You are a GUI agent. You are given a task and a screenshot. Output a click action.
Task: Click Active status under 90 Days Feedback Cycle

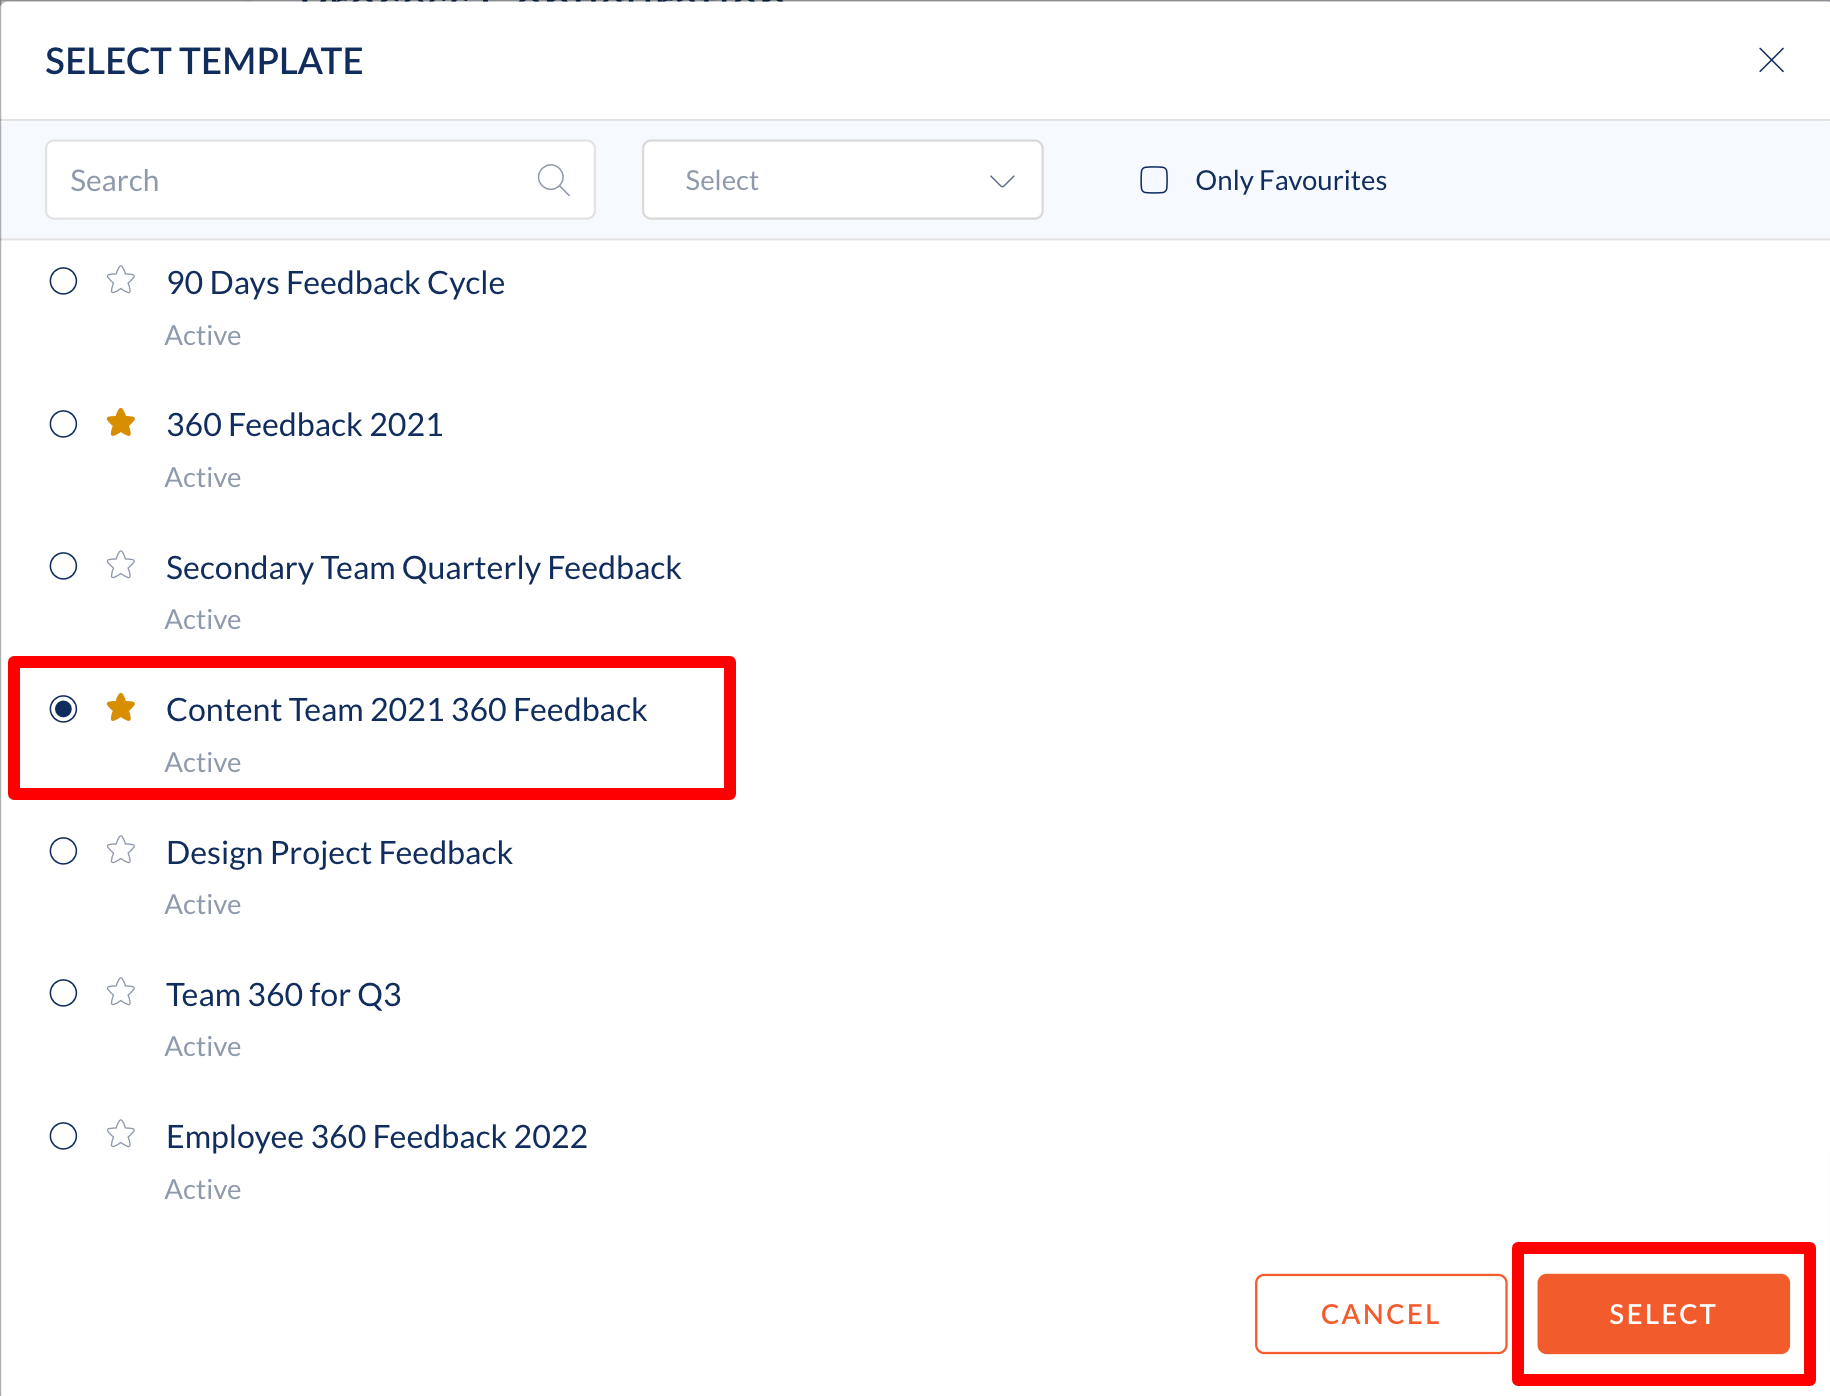point(203,335)
